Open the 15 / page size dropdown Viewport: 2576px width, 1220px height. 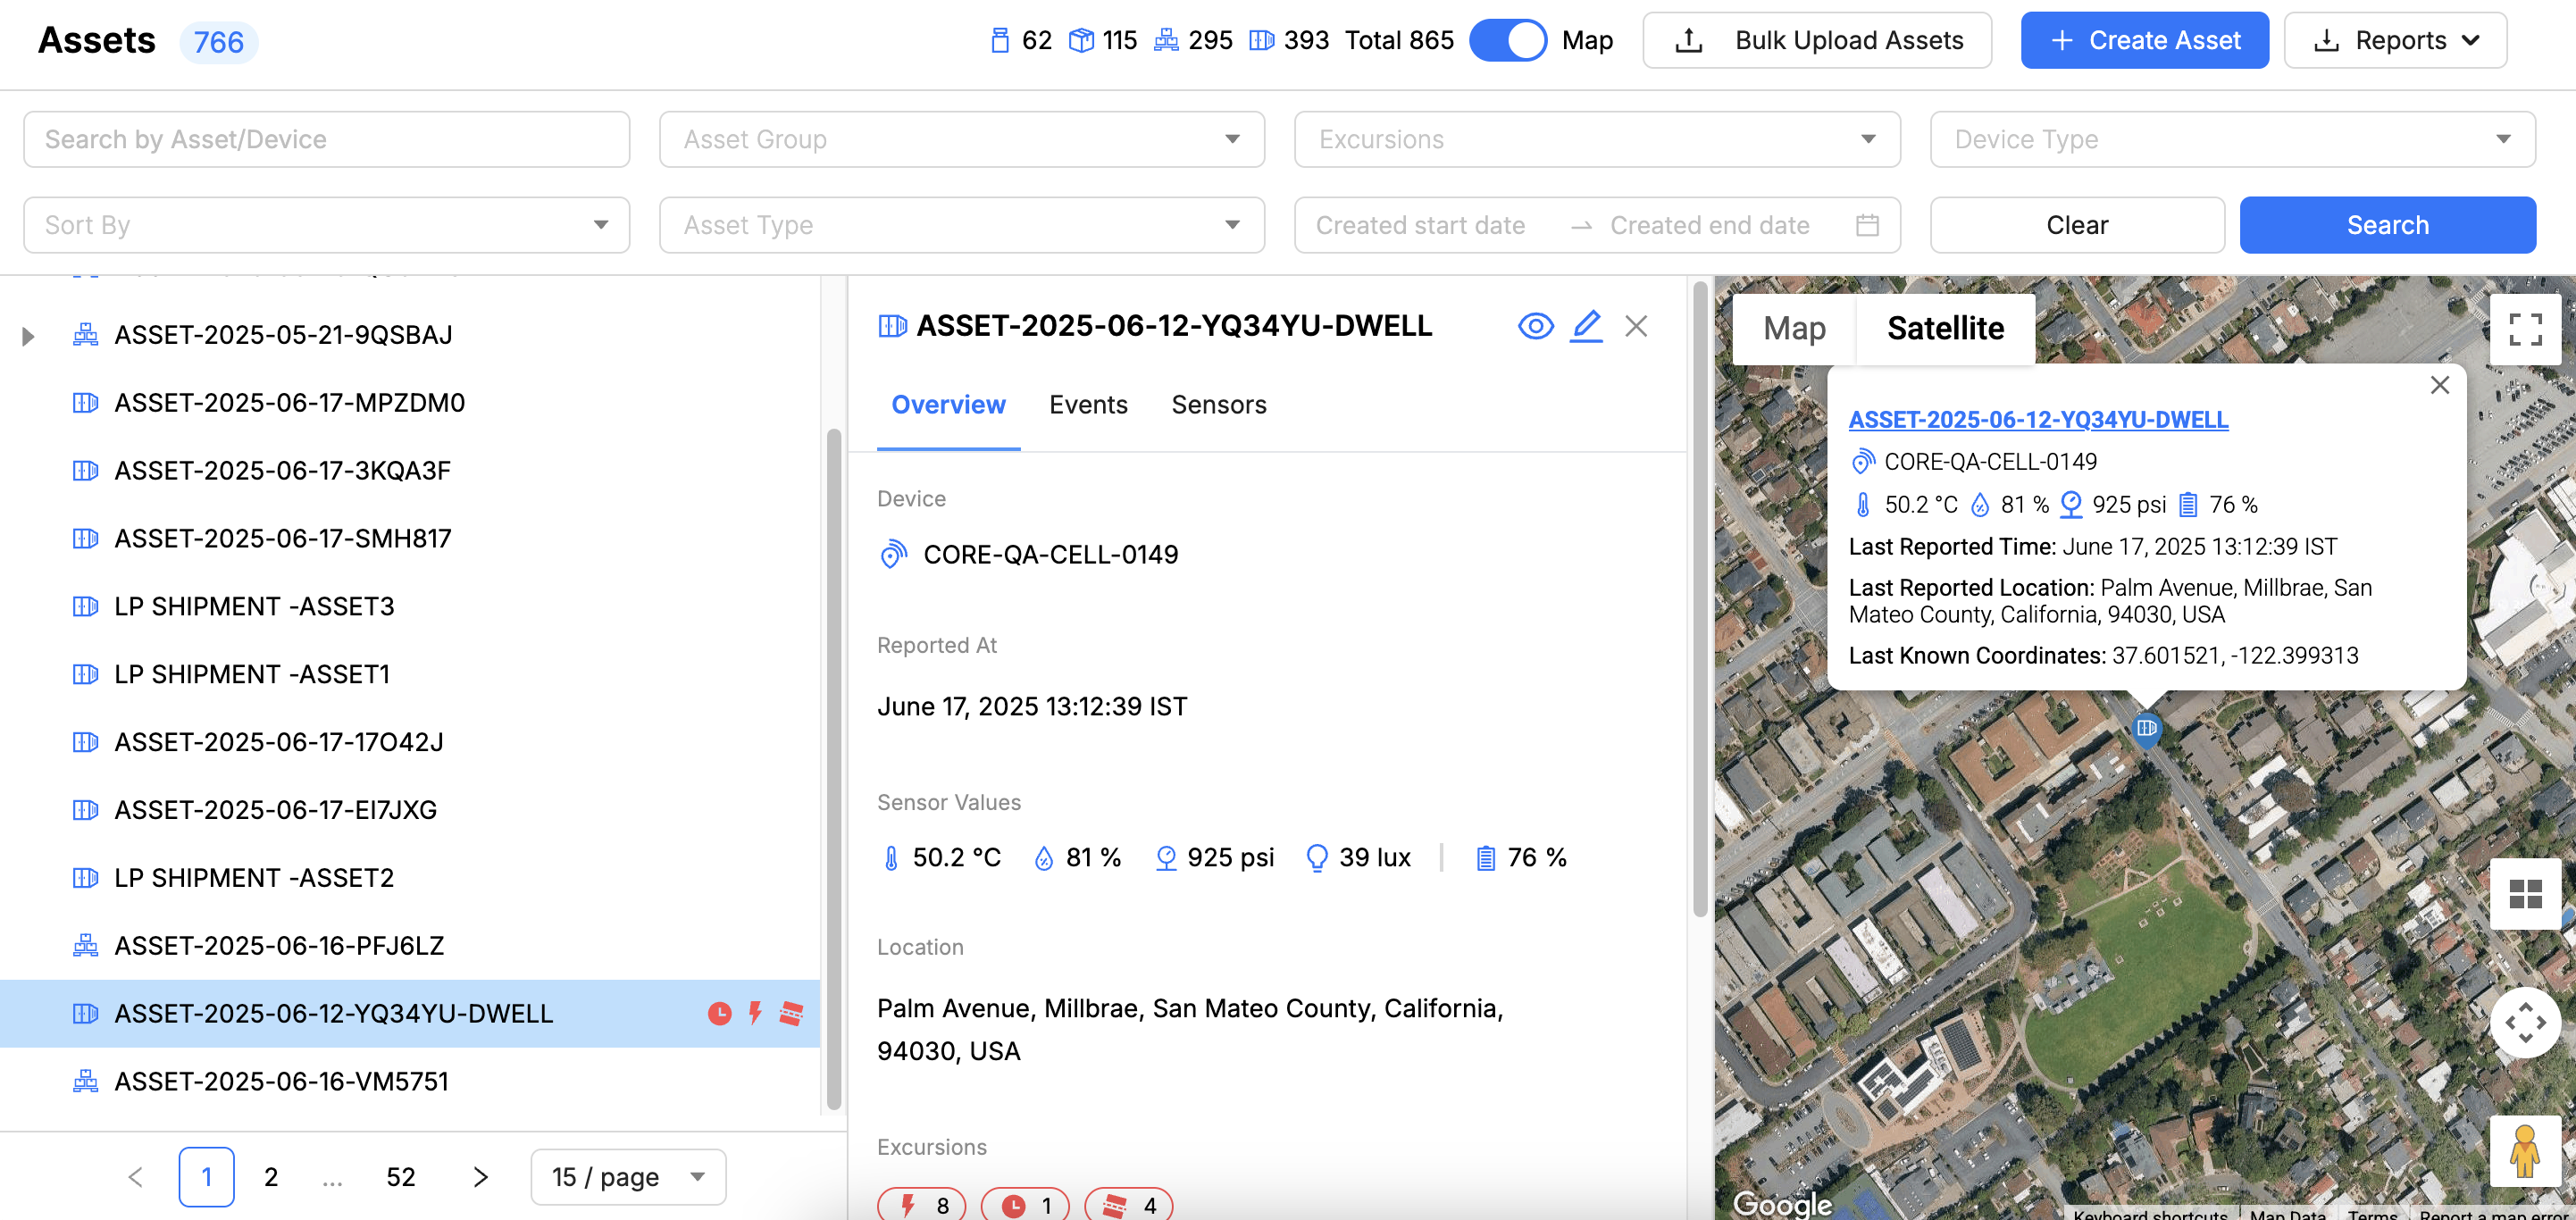point(627,1177)
